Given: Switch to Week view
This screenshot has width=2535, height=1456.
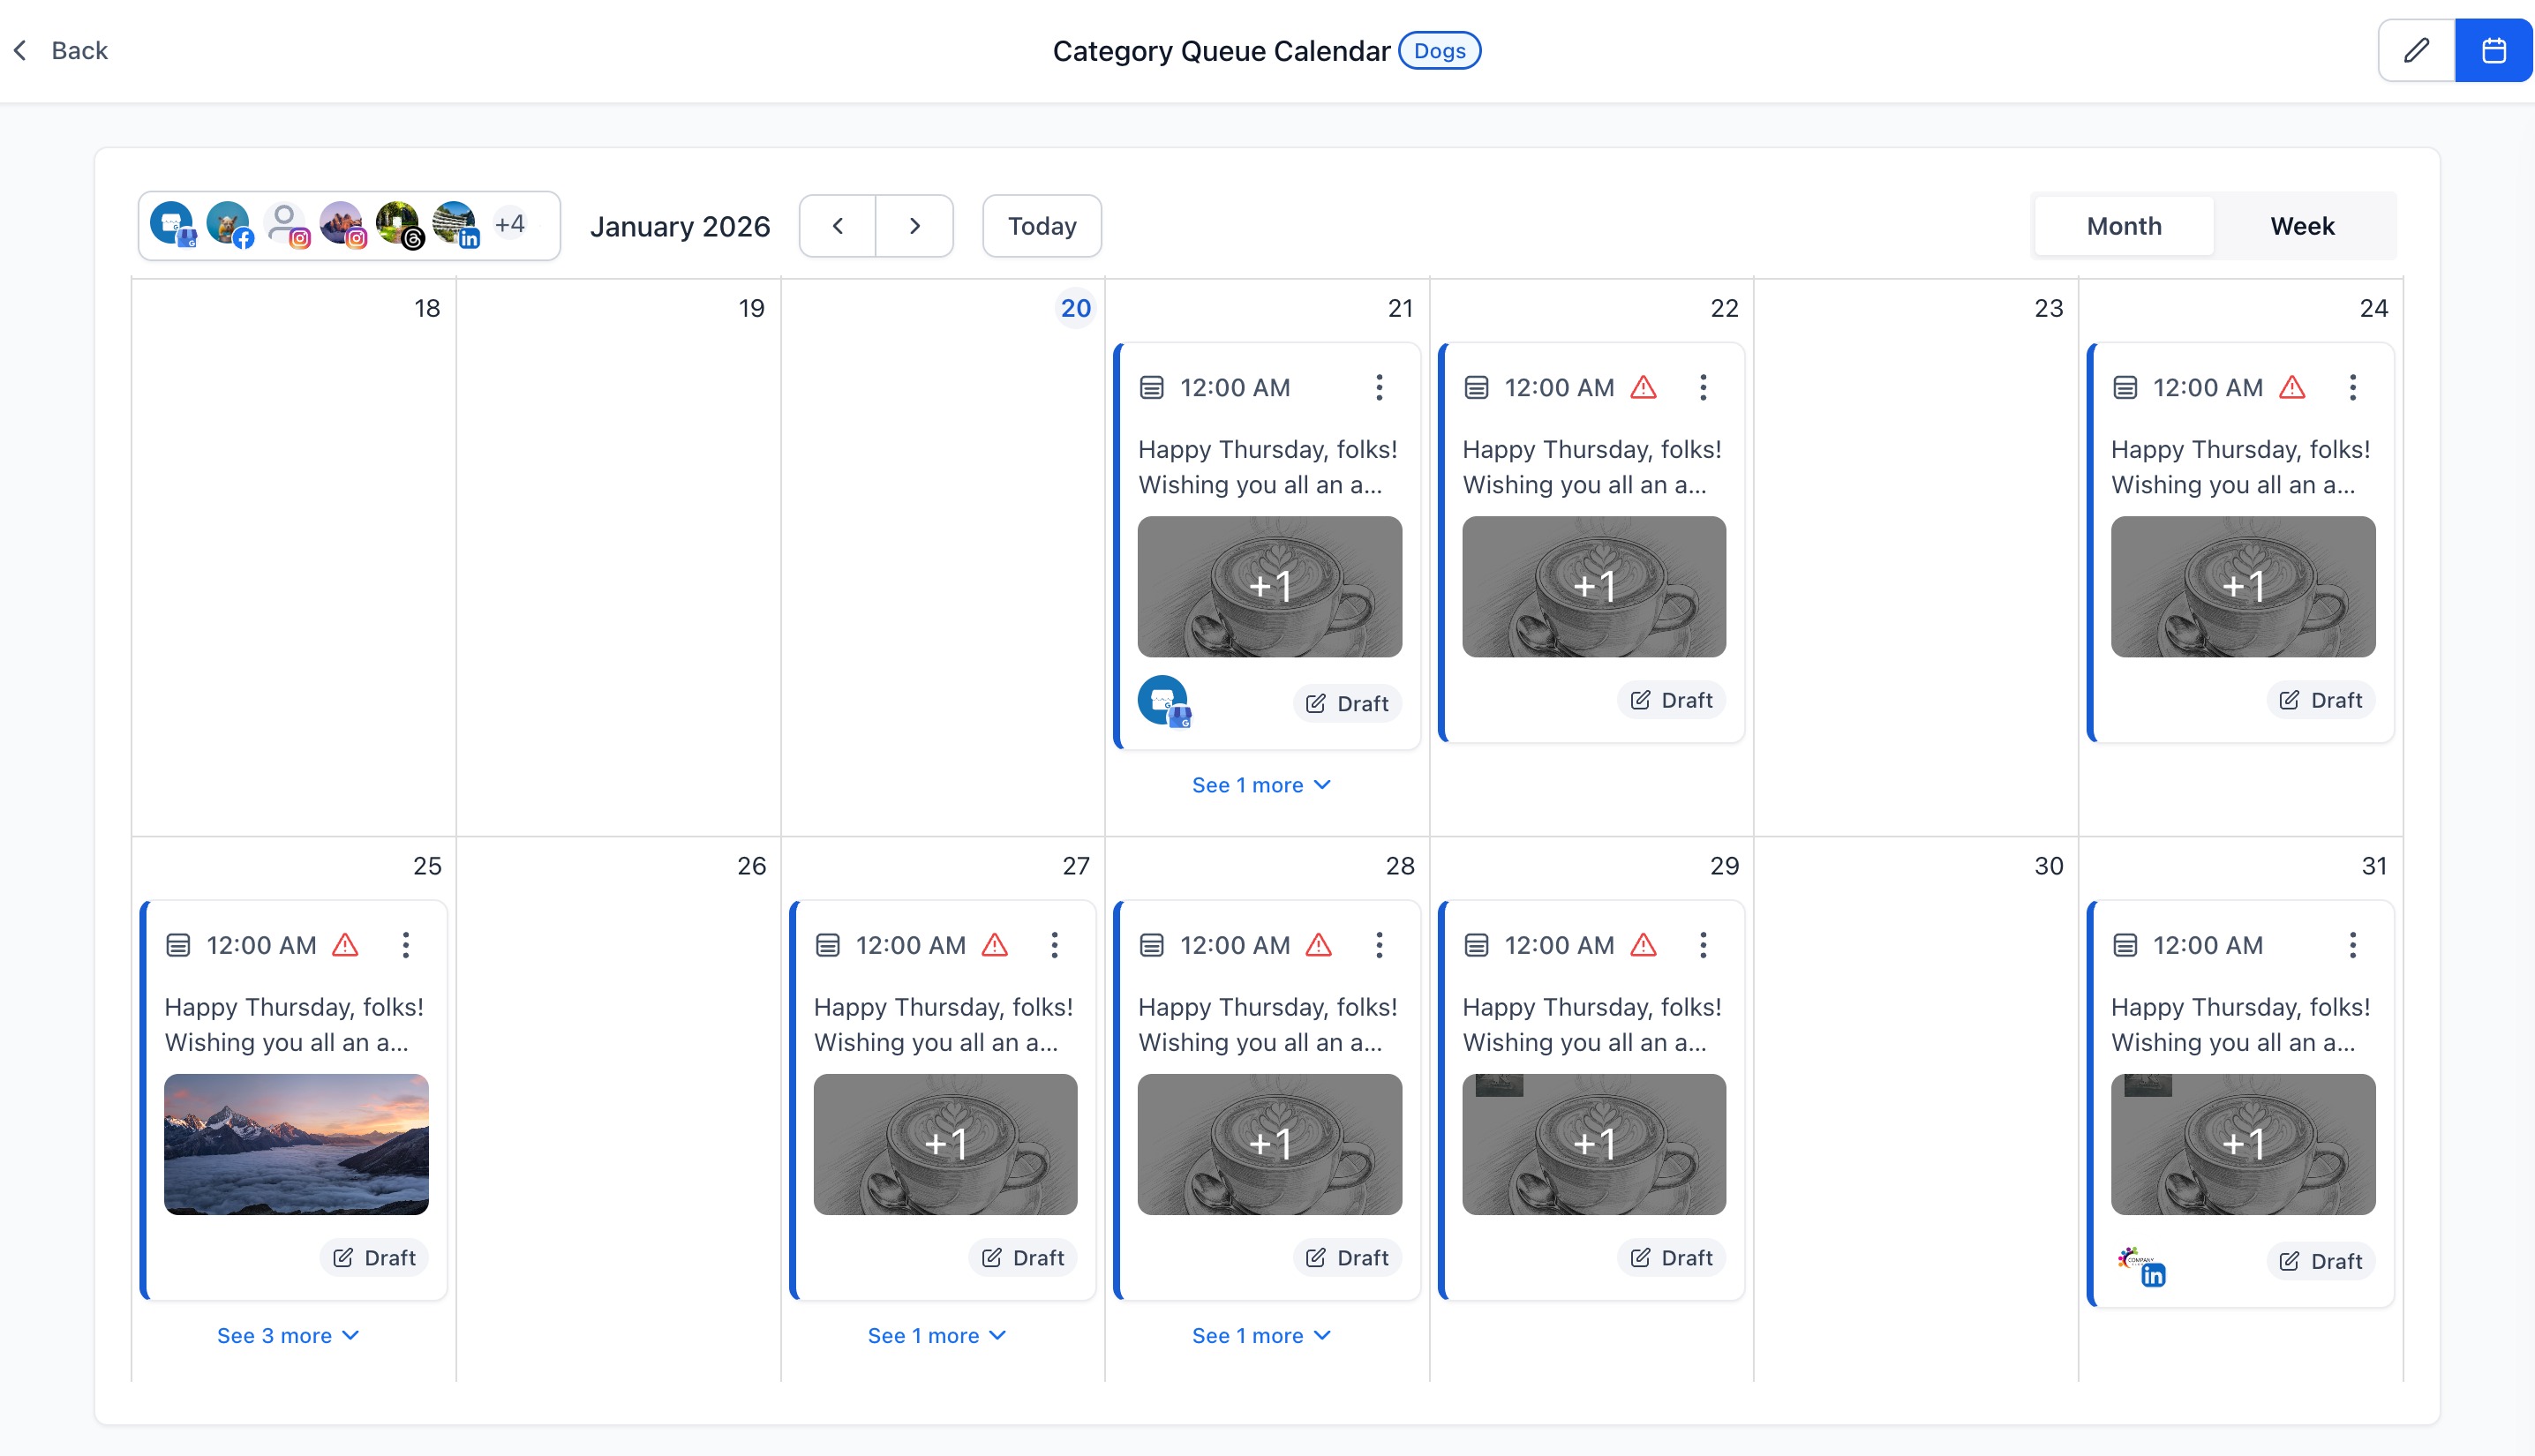Looking at the screenshot, I should coord(2302,226).
